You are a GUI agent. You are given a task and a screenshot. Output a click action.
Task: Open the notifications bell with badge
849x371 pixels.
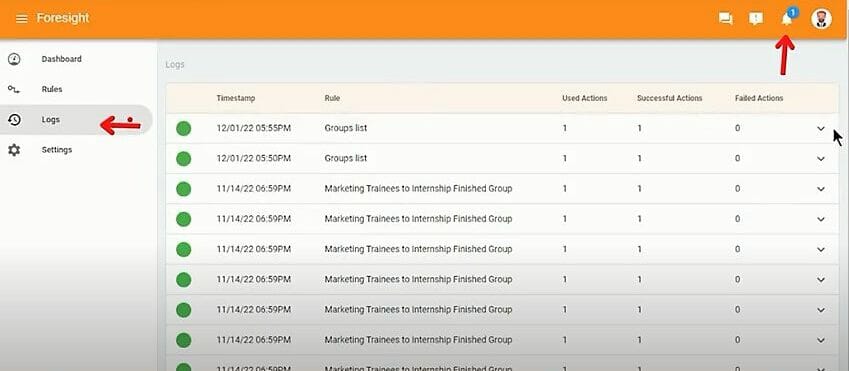(787, 18)
